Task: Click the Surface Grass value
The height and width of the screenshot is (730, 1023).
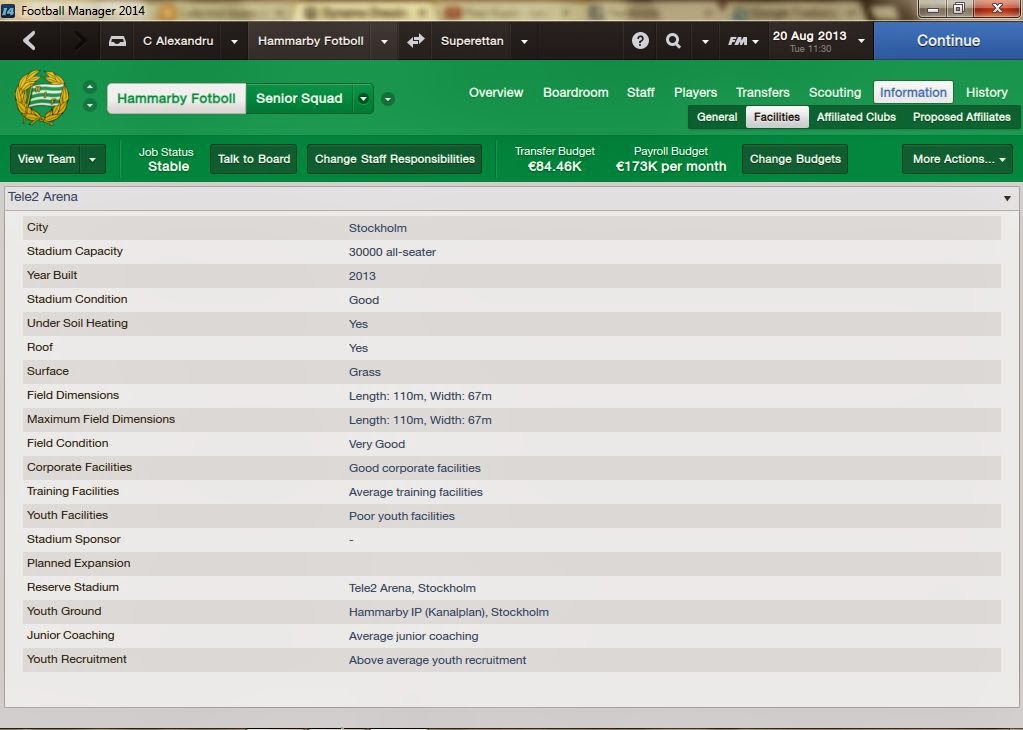Action: tap(365, 373)
